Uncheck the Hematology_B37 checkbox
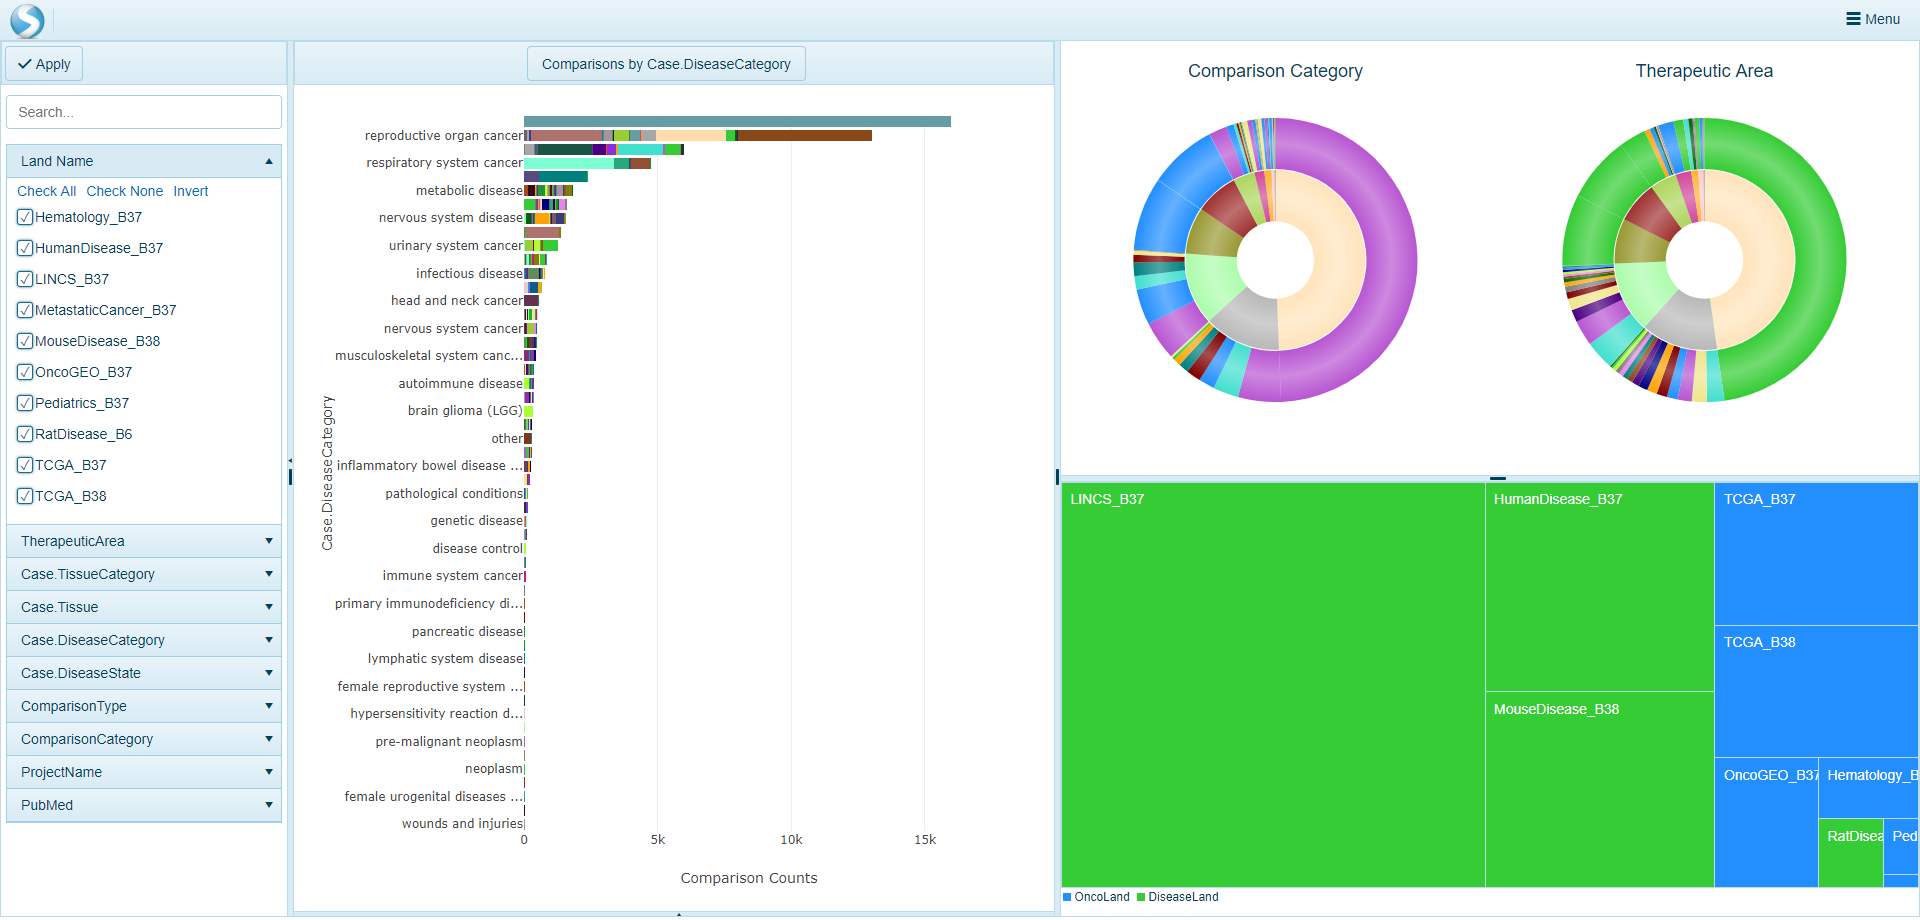1920x920 pixels. (x=25, y=217)
